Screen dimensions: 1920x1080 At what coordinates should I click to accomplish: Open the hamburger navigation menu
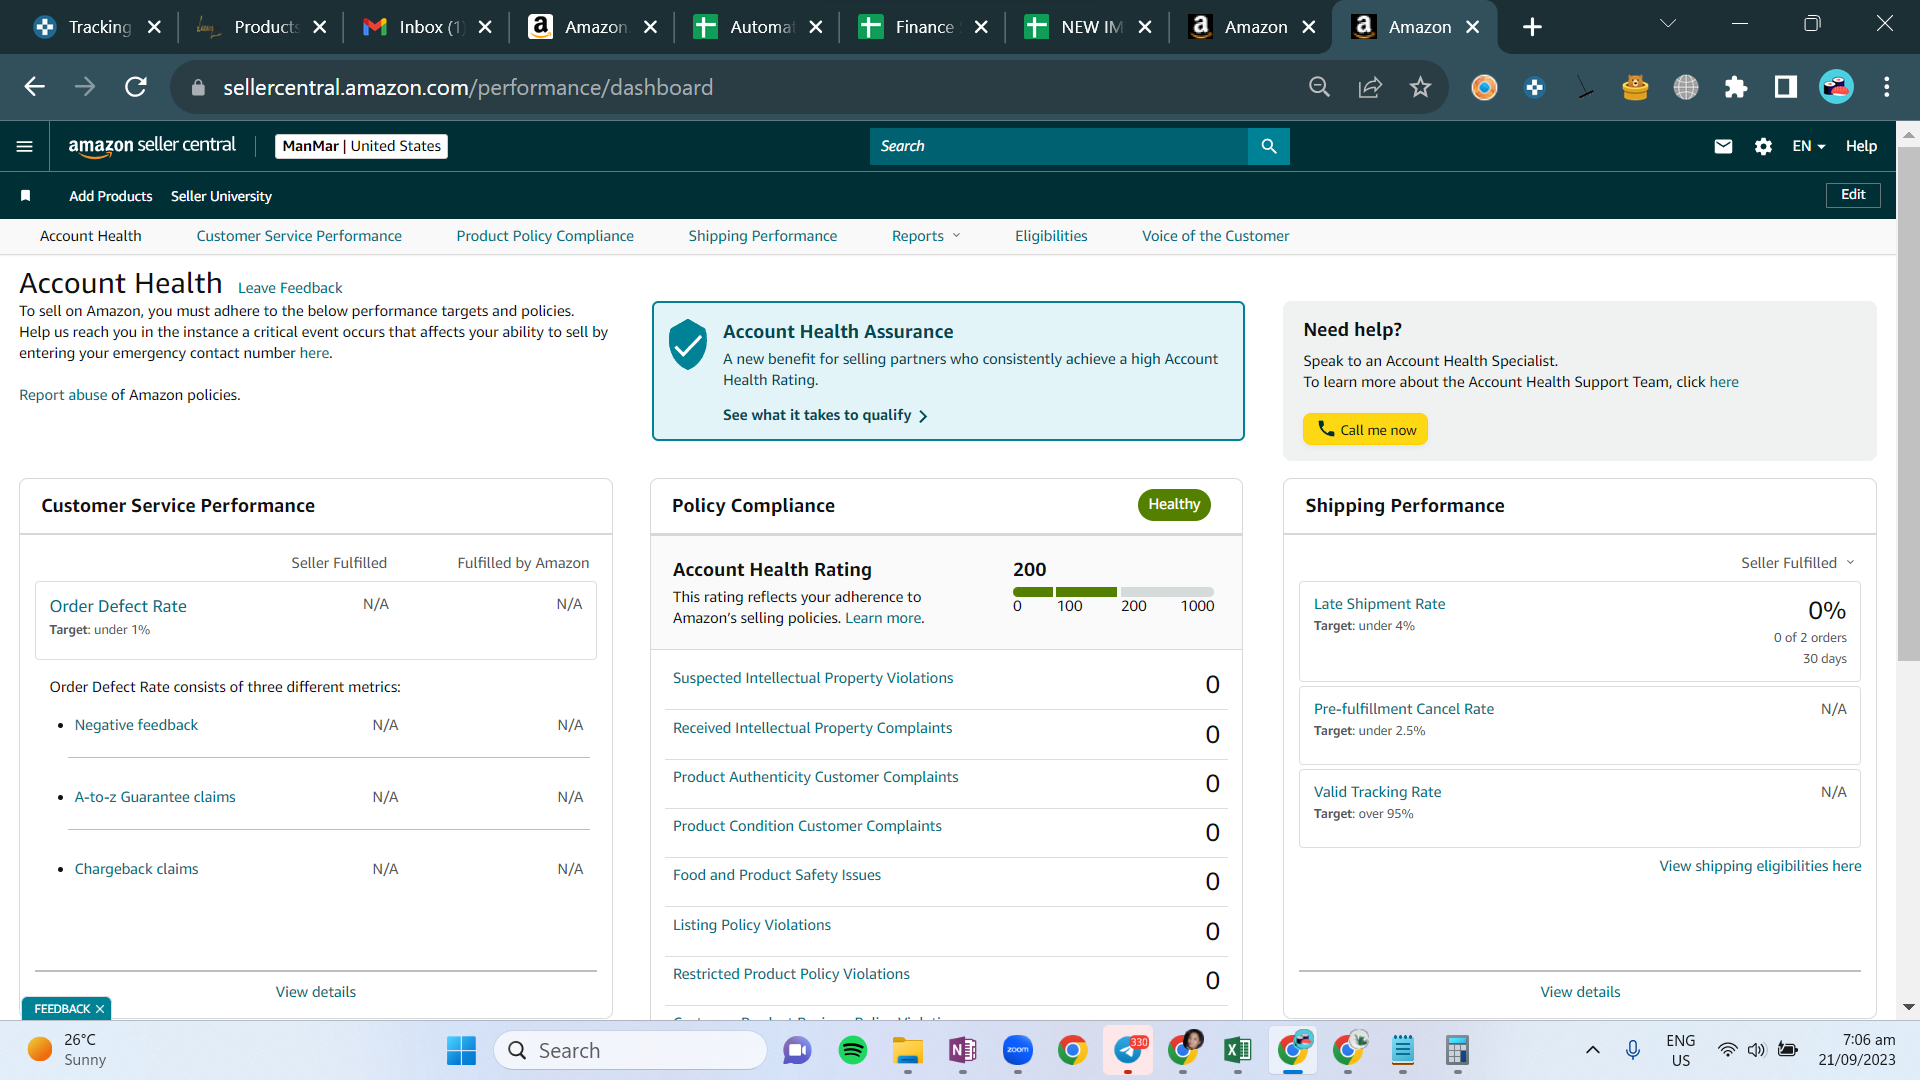[x=25, y=146]
